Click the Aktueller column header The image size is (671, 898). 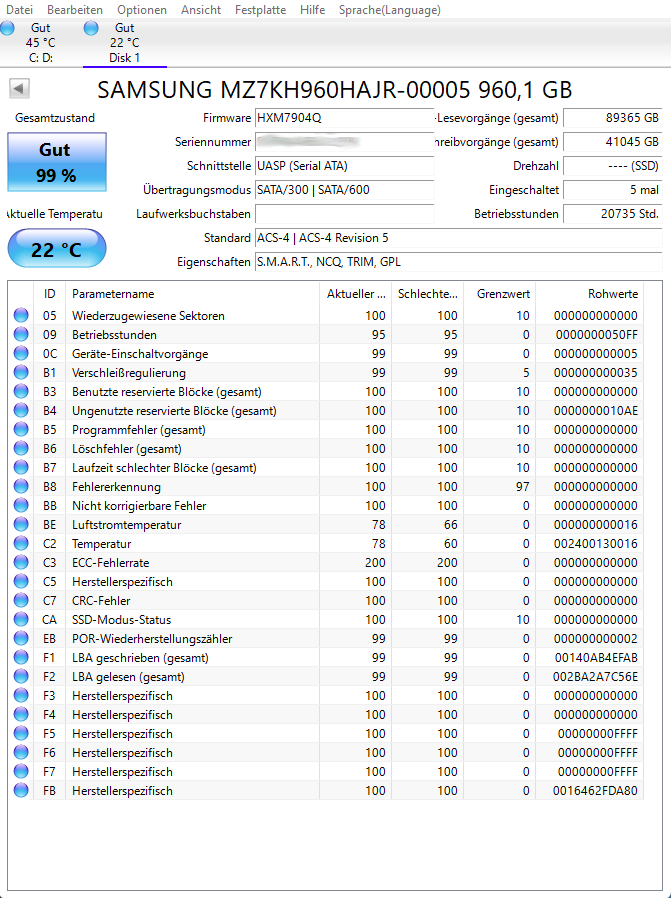tap(356, 294)
